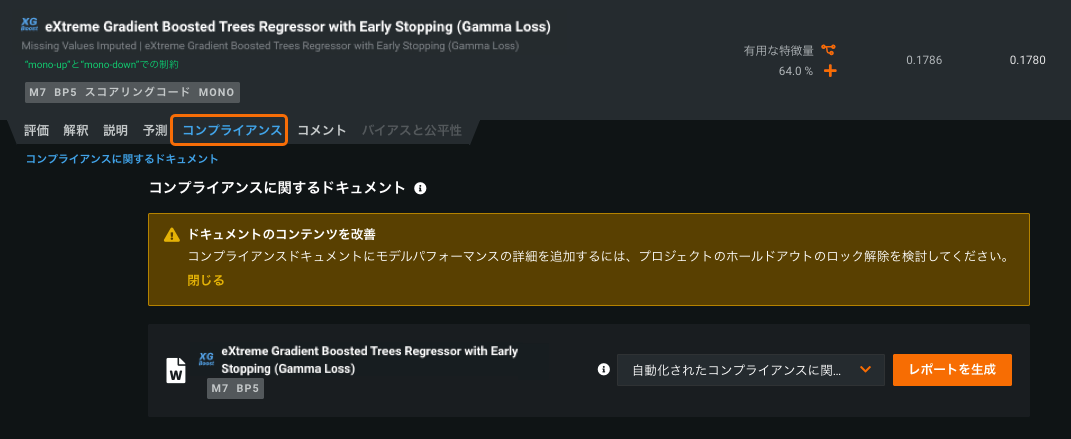This screenshot has height=439, width=1071.
Task: Click the コンプライアンスに関するドキュメント sub-link
Action: pyautogui.click(x=122, y=159)
